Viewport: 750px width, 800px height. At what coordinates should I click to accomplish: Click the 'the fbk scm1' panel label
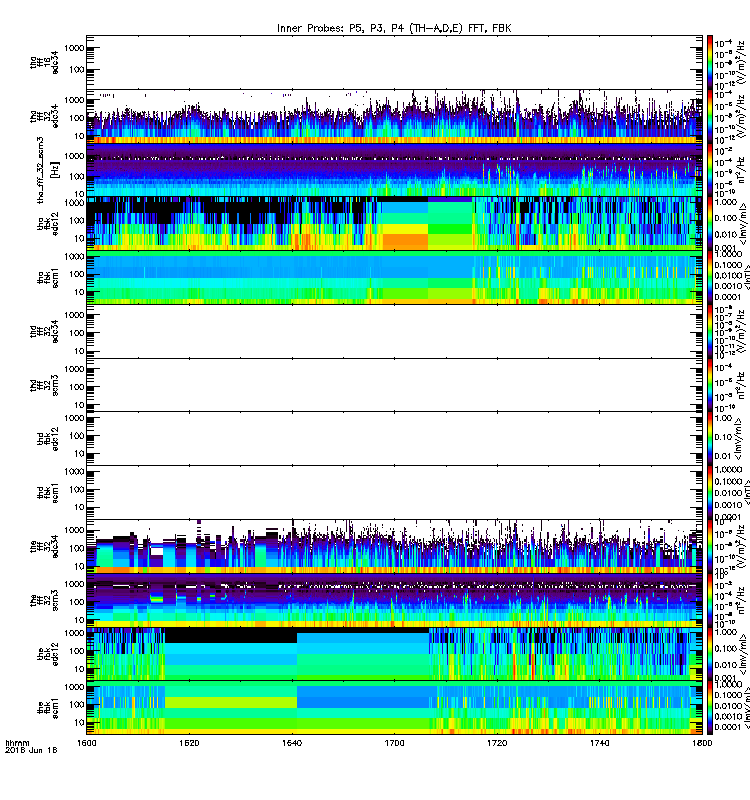(x=48, y=708)
